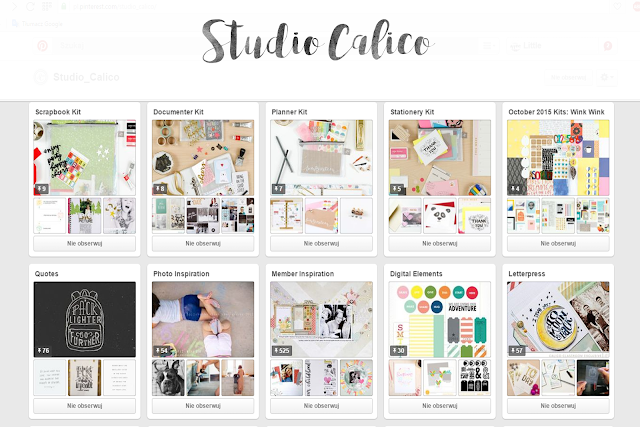640x427 pixels.
Task: Toggle Nie obserwuj under Letterpress board
Action: point(558,406)
